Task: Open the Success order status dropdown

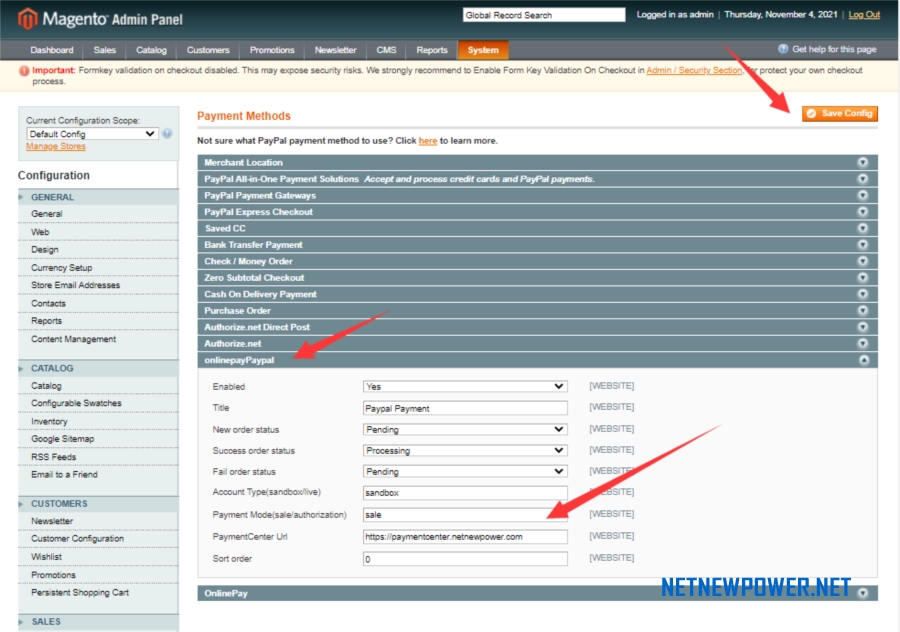Action: coord(465,451)
